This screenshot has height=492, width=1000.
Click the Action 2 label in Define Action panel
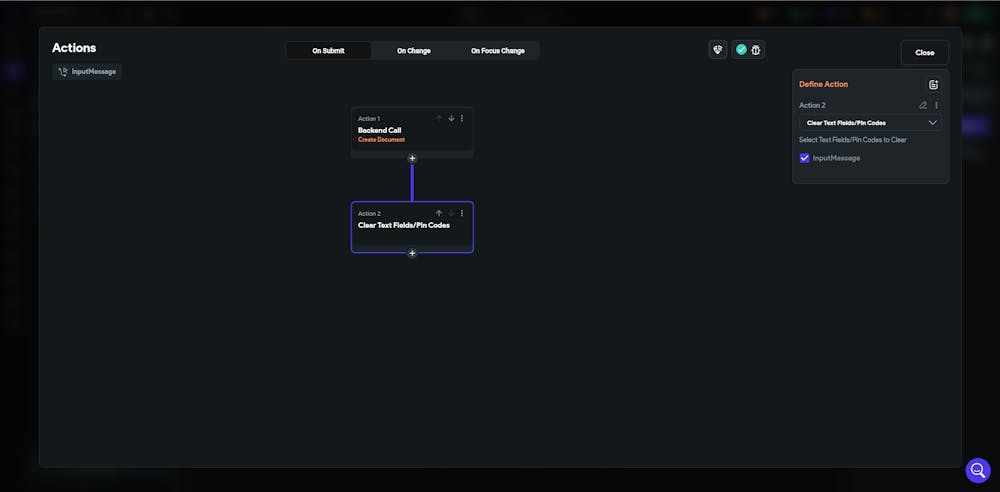pos(812,105)
